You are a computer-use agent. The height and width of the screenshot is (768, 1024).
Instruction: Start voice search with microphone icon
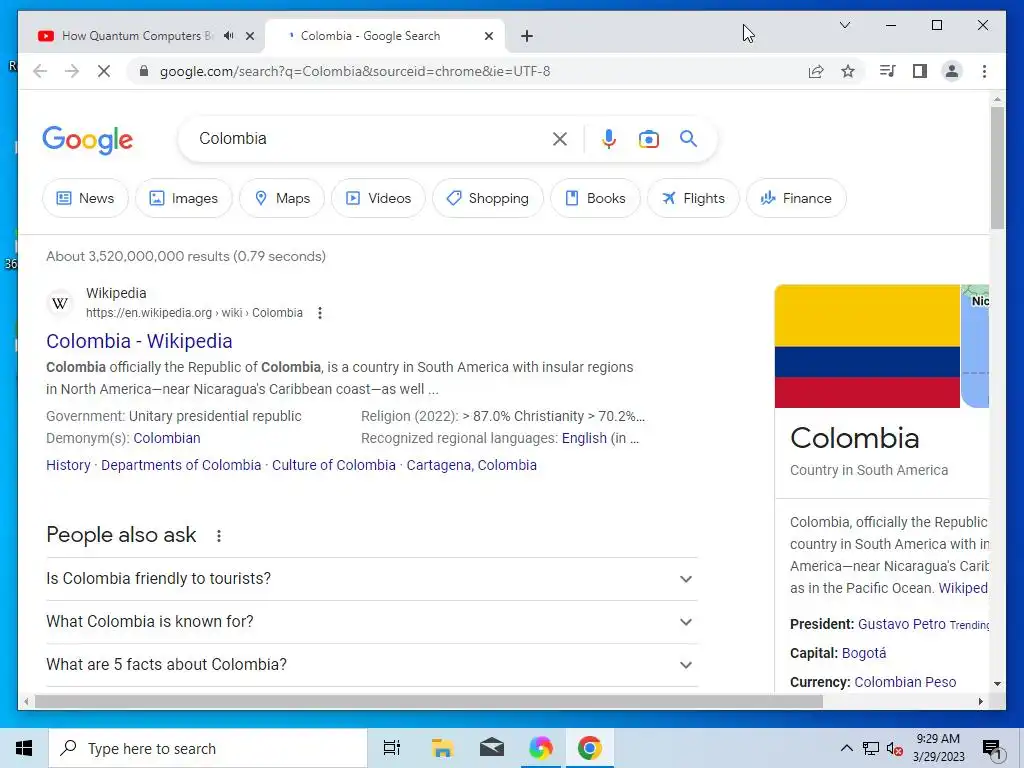pos(609,139)
